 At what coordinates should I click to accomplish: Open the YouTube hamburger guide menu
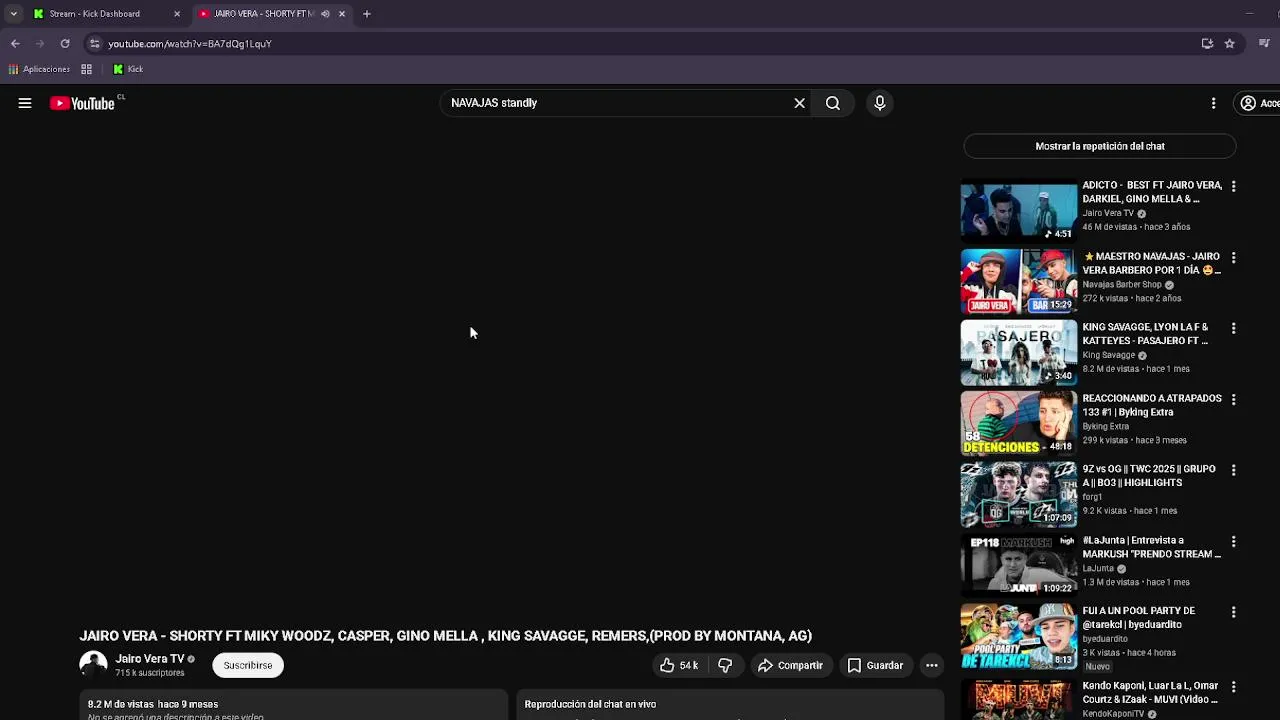(x=25, y=103)
